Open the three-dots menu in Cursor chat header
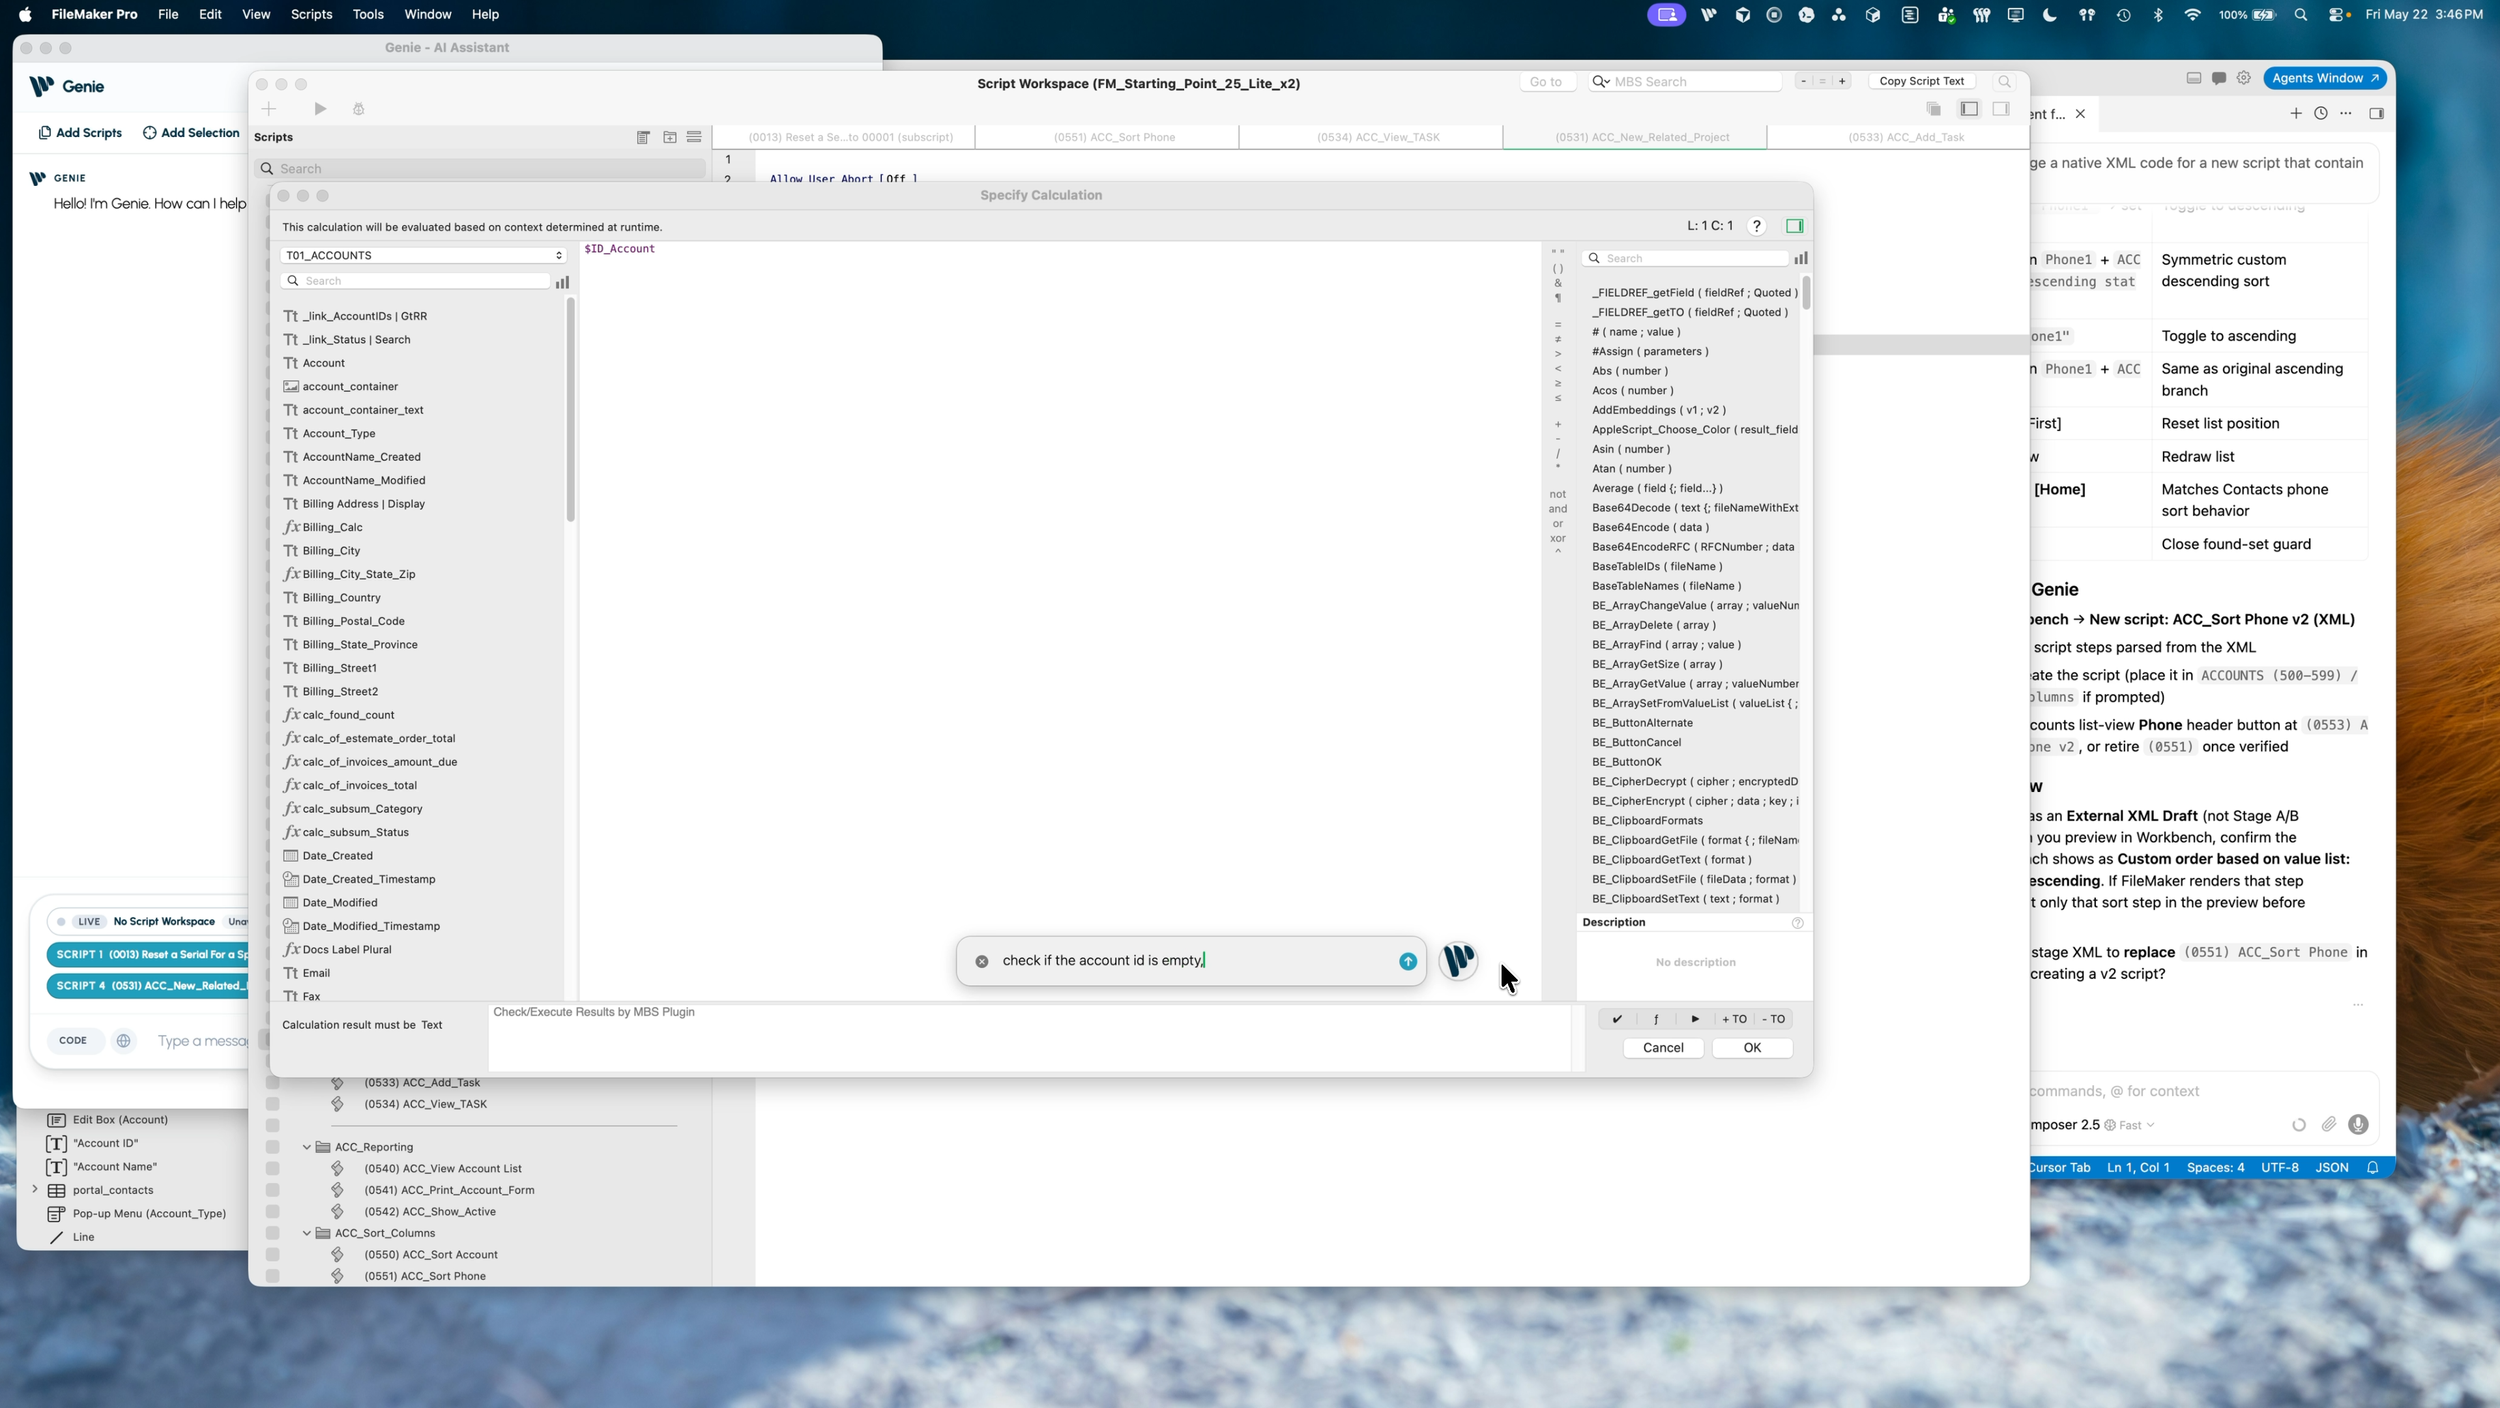2500x1408 pixels. coord(2345,113)
